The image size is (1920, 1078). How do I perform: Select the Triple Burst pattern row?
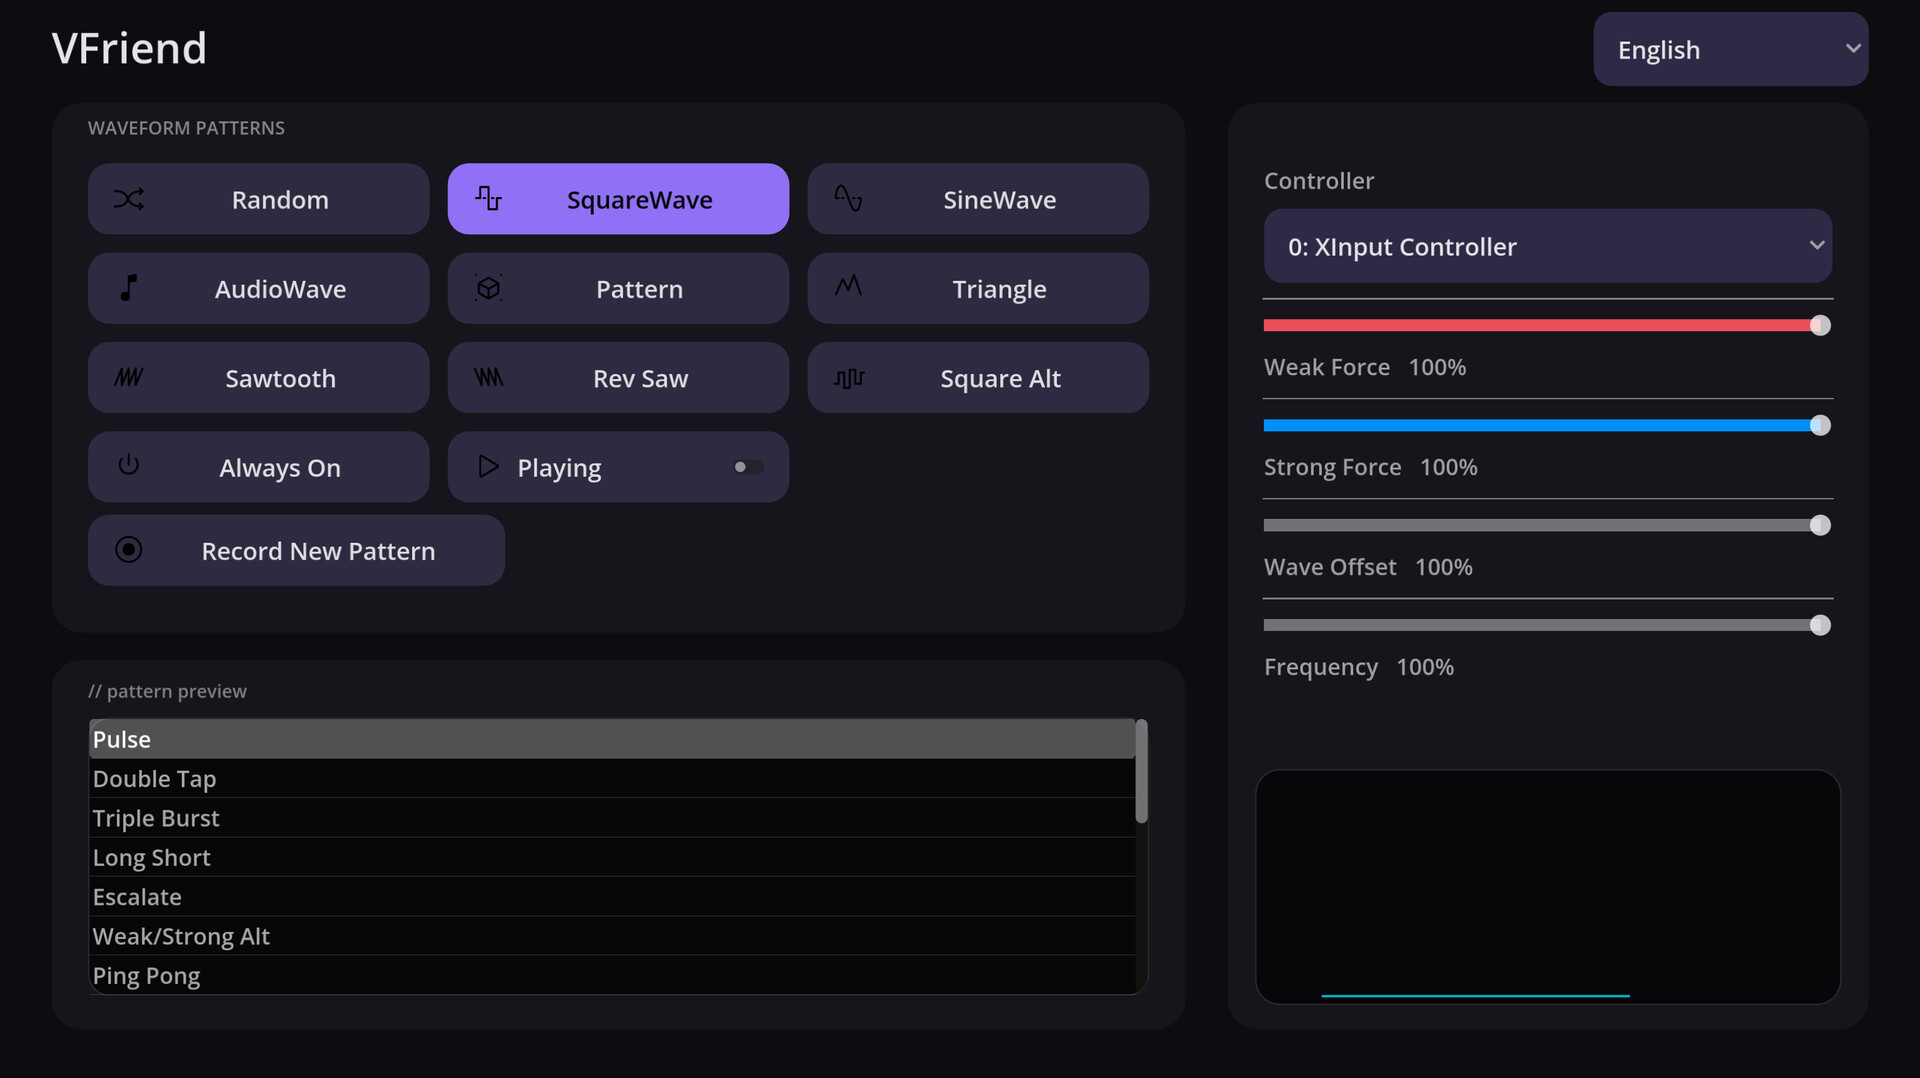[x=612, y=818]
